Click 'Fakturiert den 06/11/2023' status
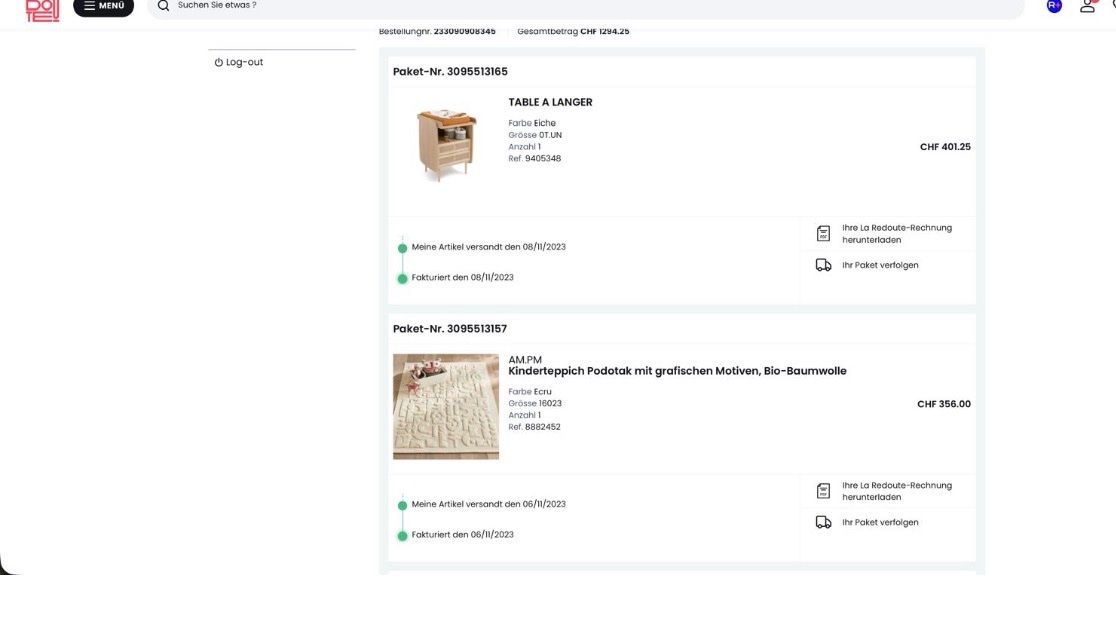This screenshot has height=619, width=1116. tap(463, 536)
